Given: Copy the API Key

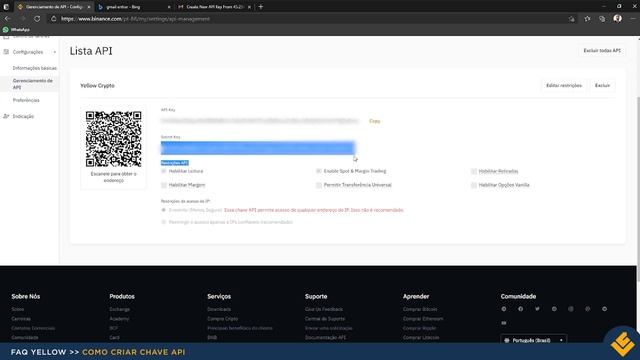Looking at the screenshot, I should (374, 121).
